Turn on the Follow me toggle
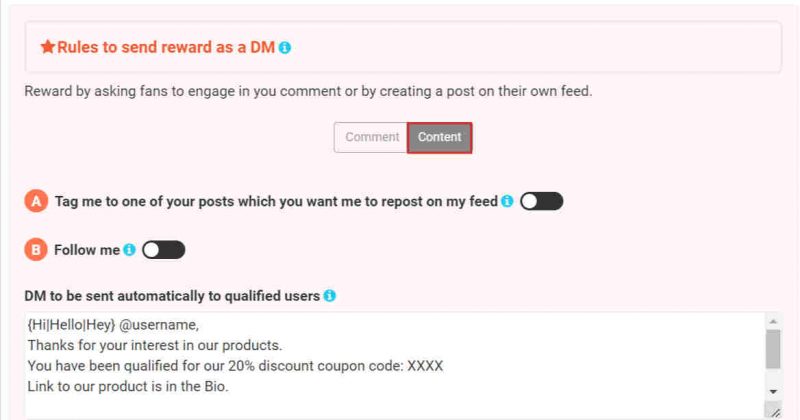Image resolution: width=800 pixels, height=420 pixels. pyautogui.click(x=163, y=250)
